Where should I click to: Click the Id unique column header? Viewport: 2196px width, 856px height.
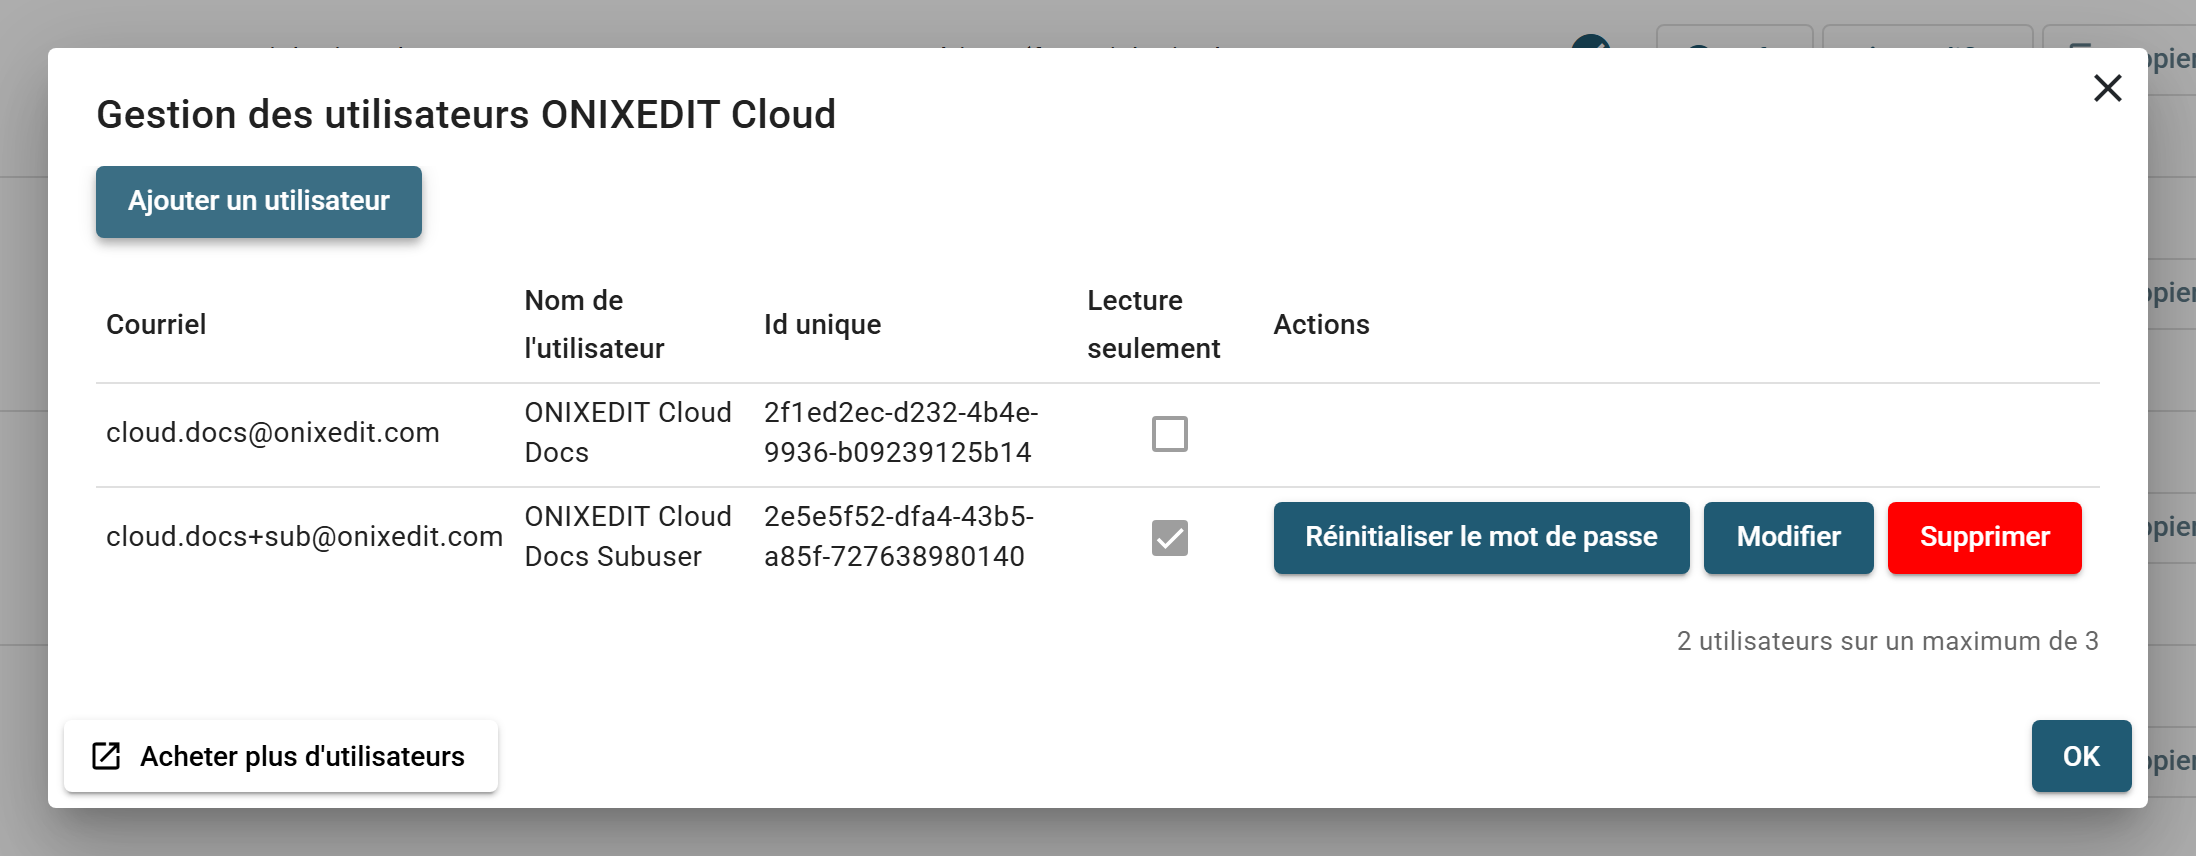pyautogui.click(x=822, y=325)
